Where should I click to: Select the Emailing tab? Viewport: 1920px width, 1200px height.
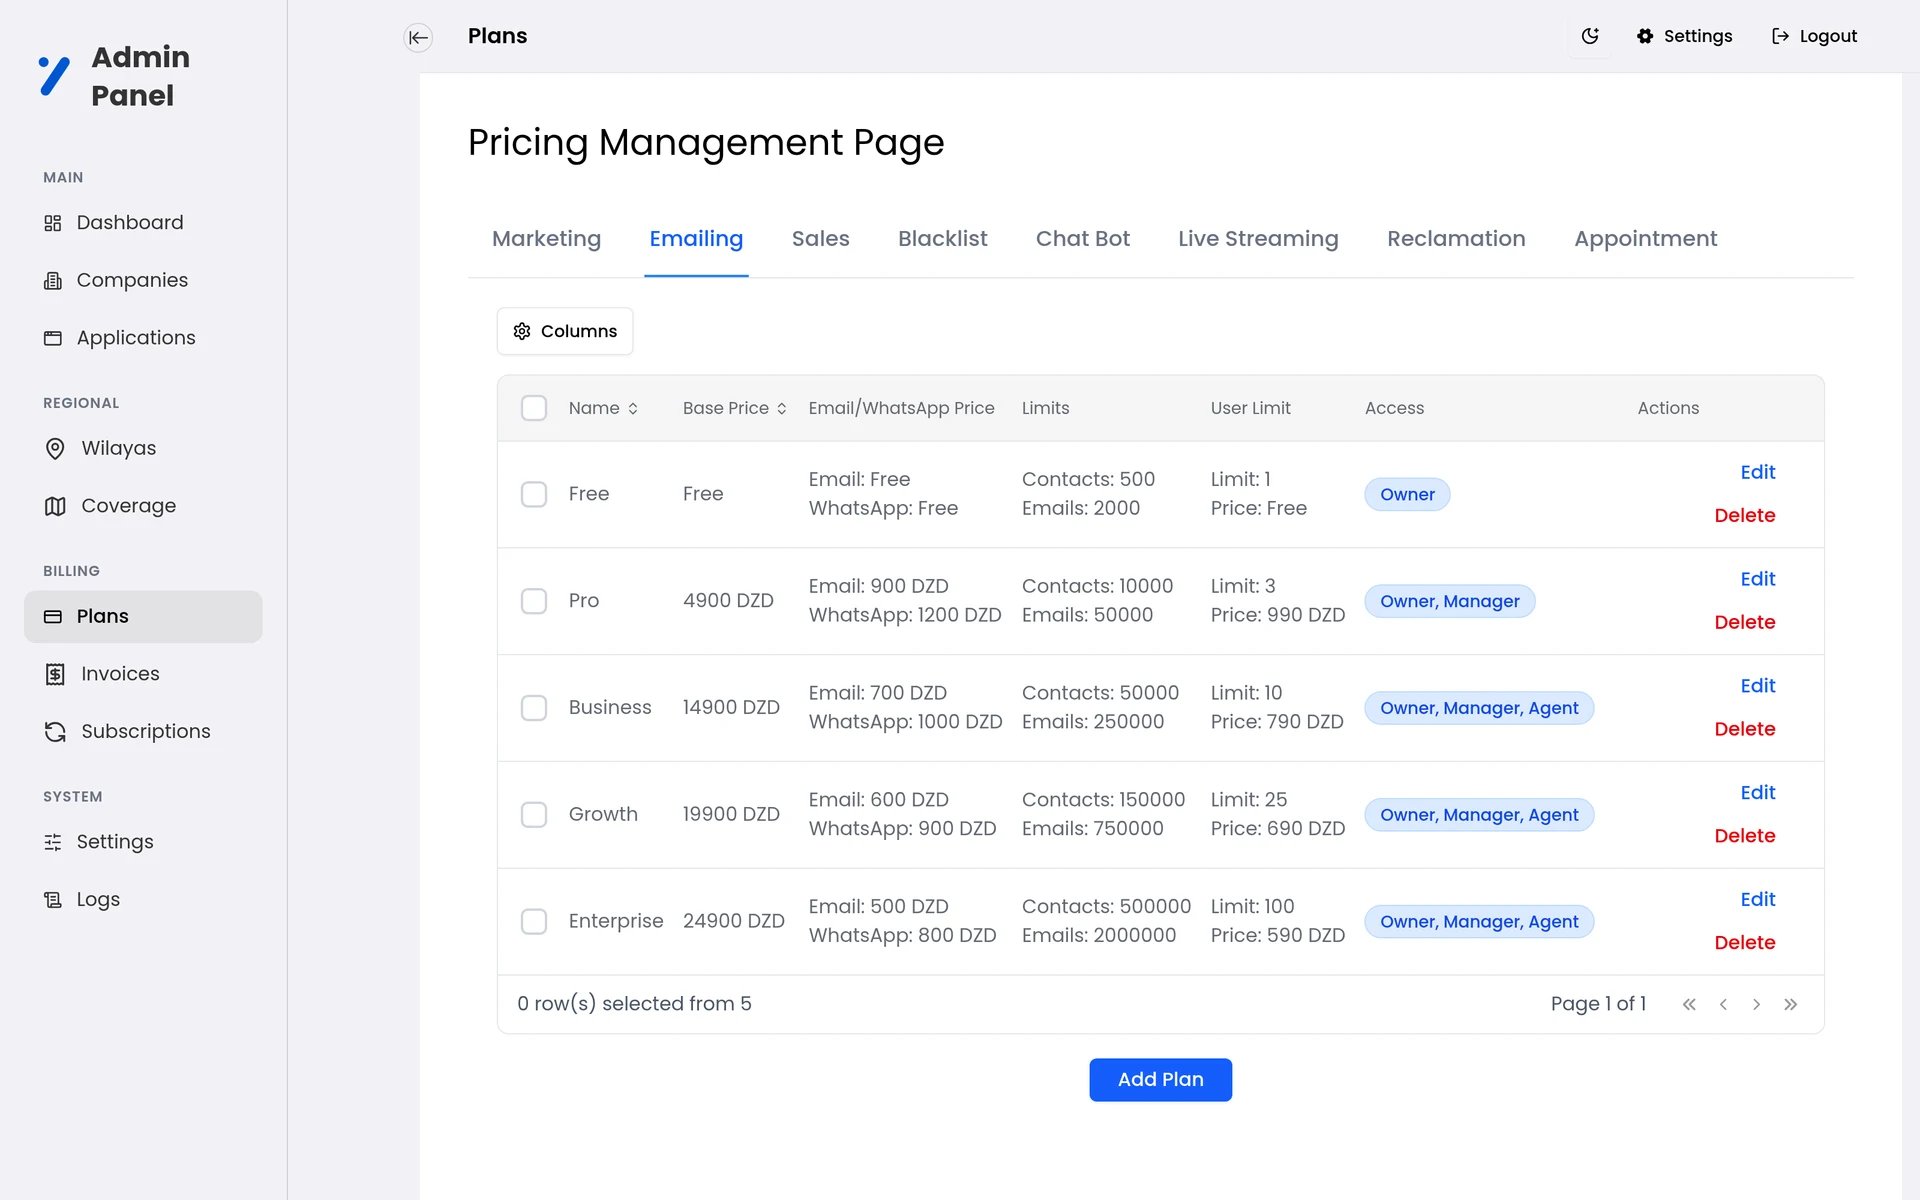pos(696,239)
